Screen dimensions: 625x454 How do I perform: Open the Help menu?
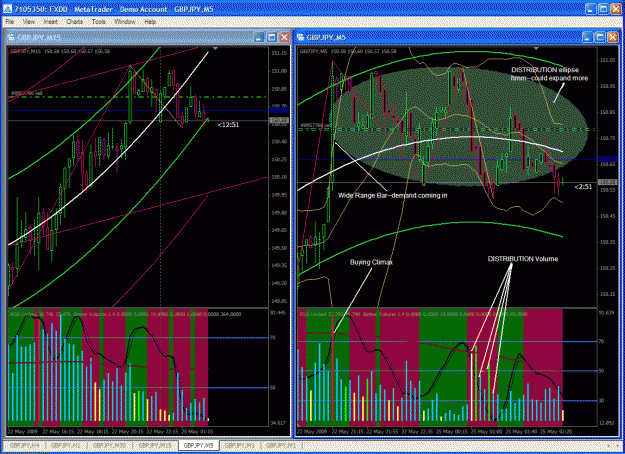(x=150, y=22)
